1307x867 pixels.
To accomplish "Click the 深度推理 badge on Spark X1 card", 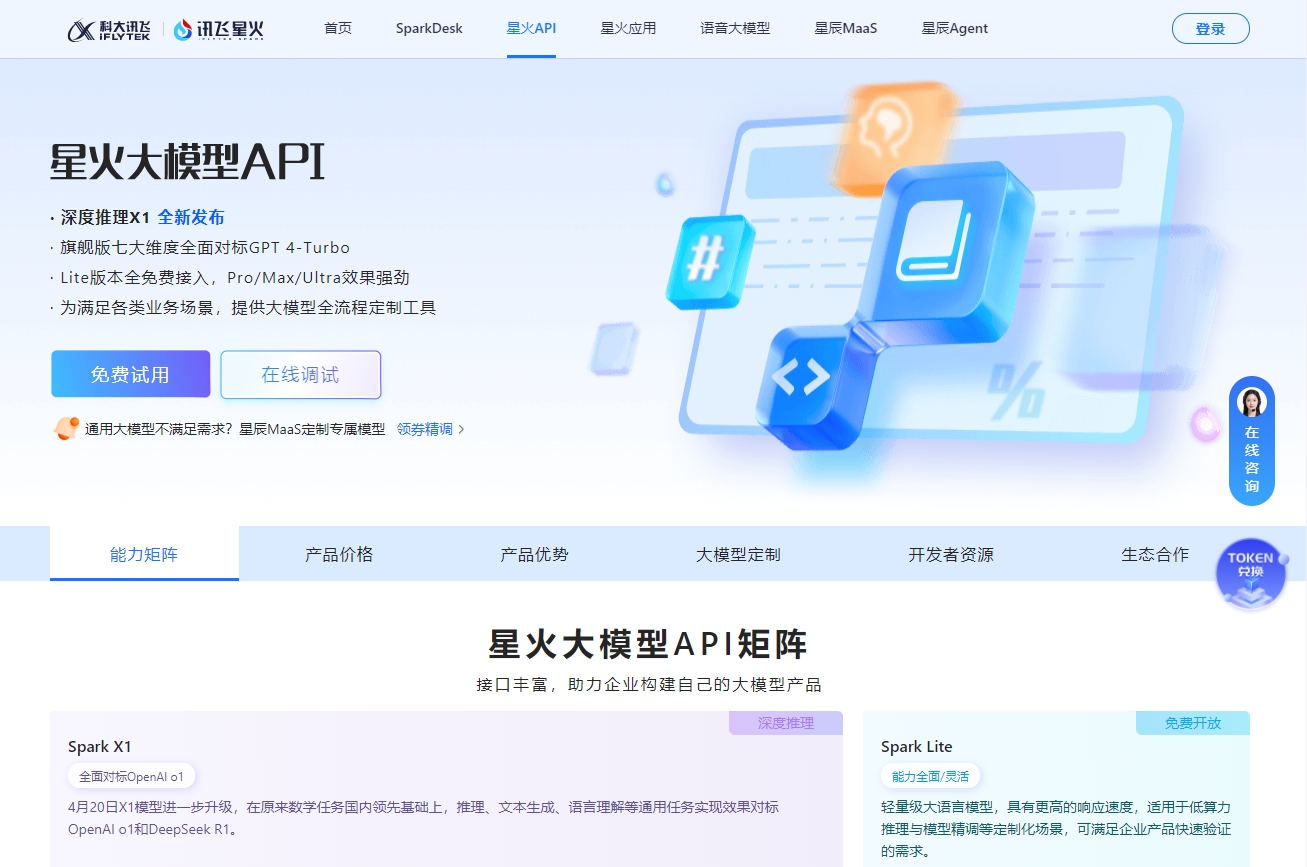I will (786, 723).
